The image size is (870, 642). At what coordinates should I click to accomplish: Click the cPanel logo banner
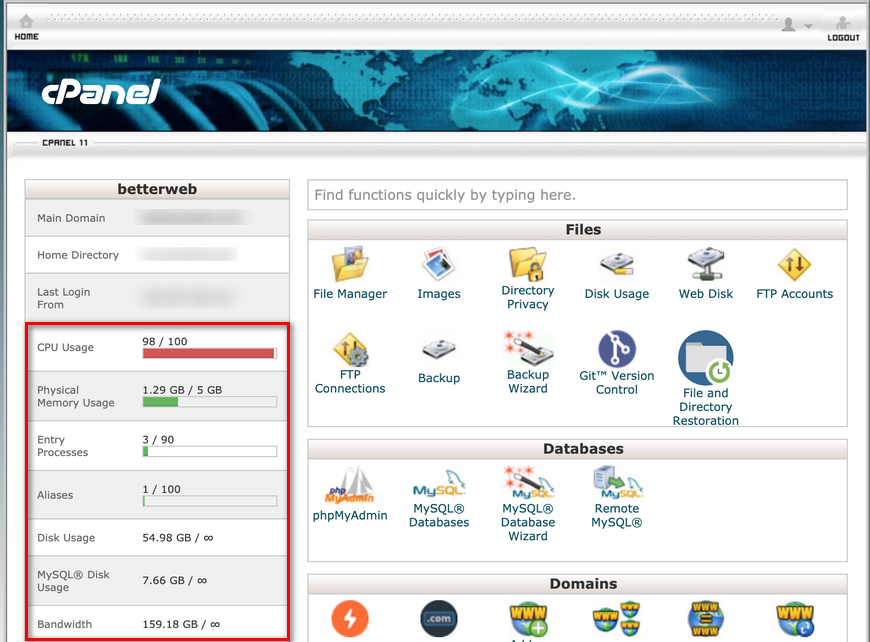(101, 92)
